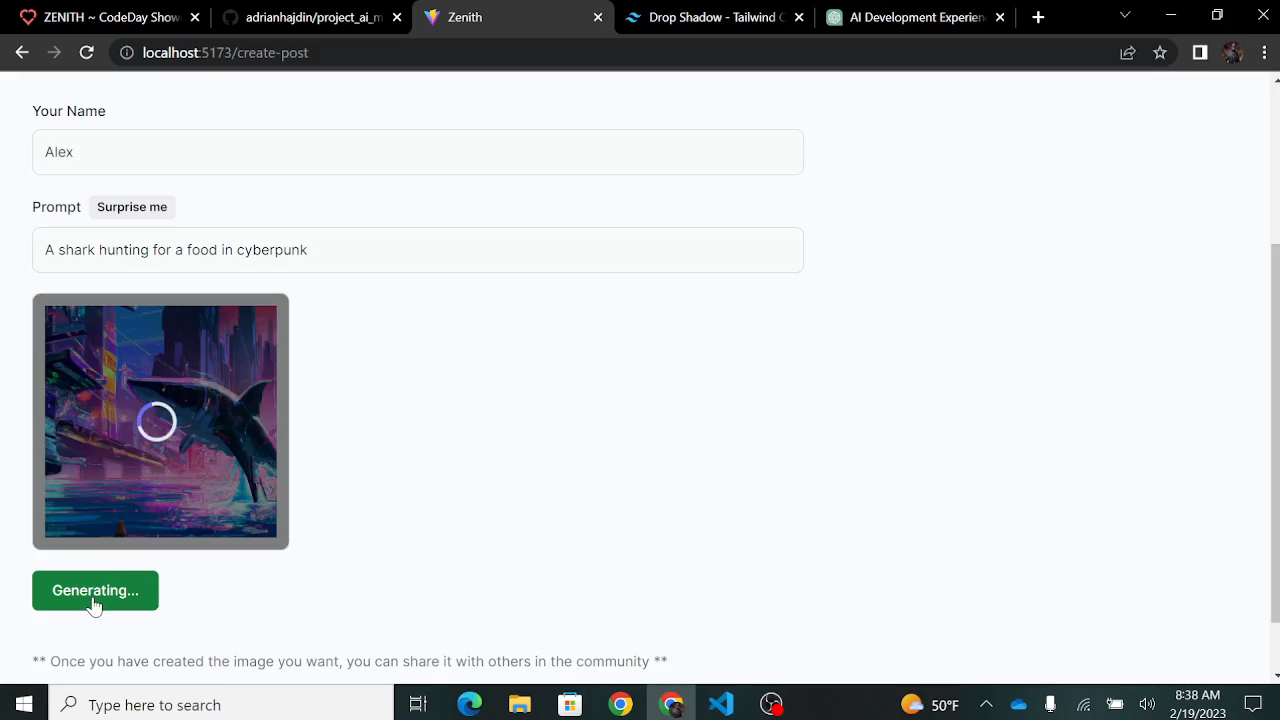Screen dimensions: 1280x720
Task: Open a new browser tab with plus icon
Action: click(x=1038, y=17)
